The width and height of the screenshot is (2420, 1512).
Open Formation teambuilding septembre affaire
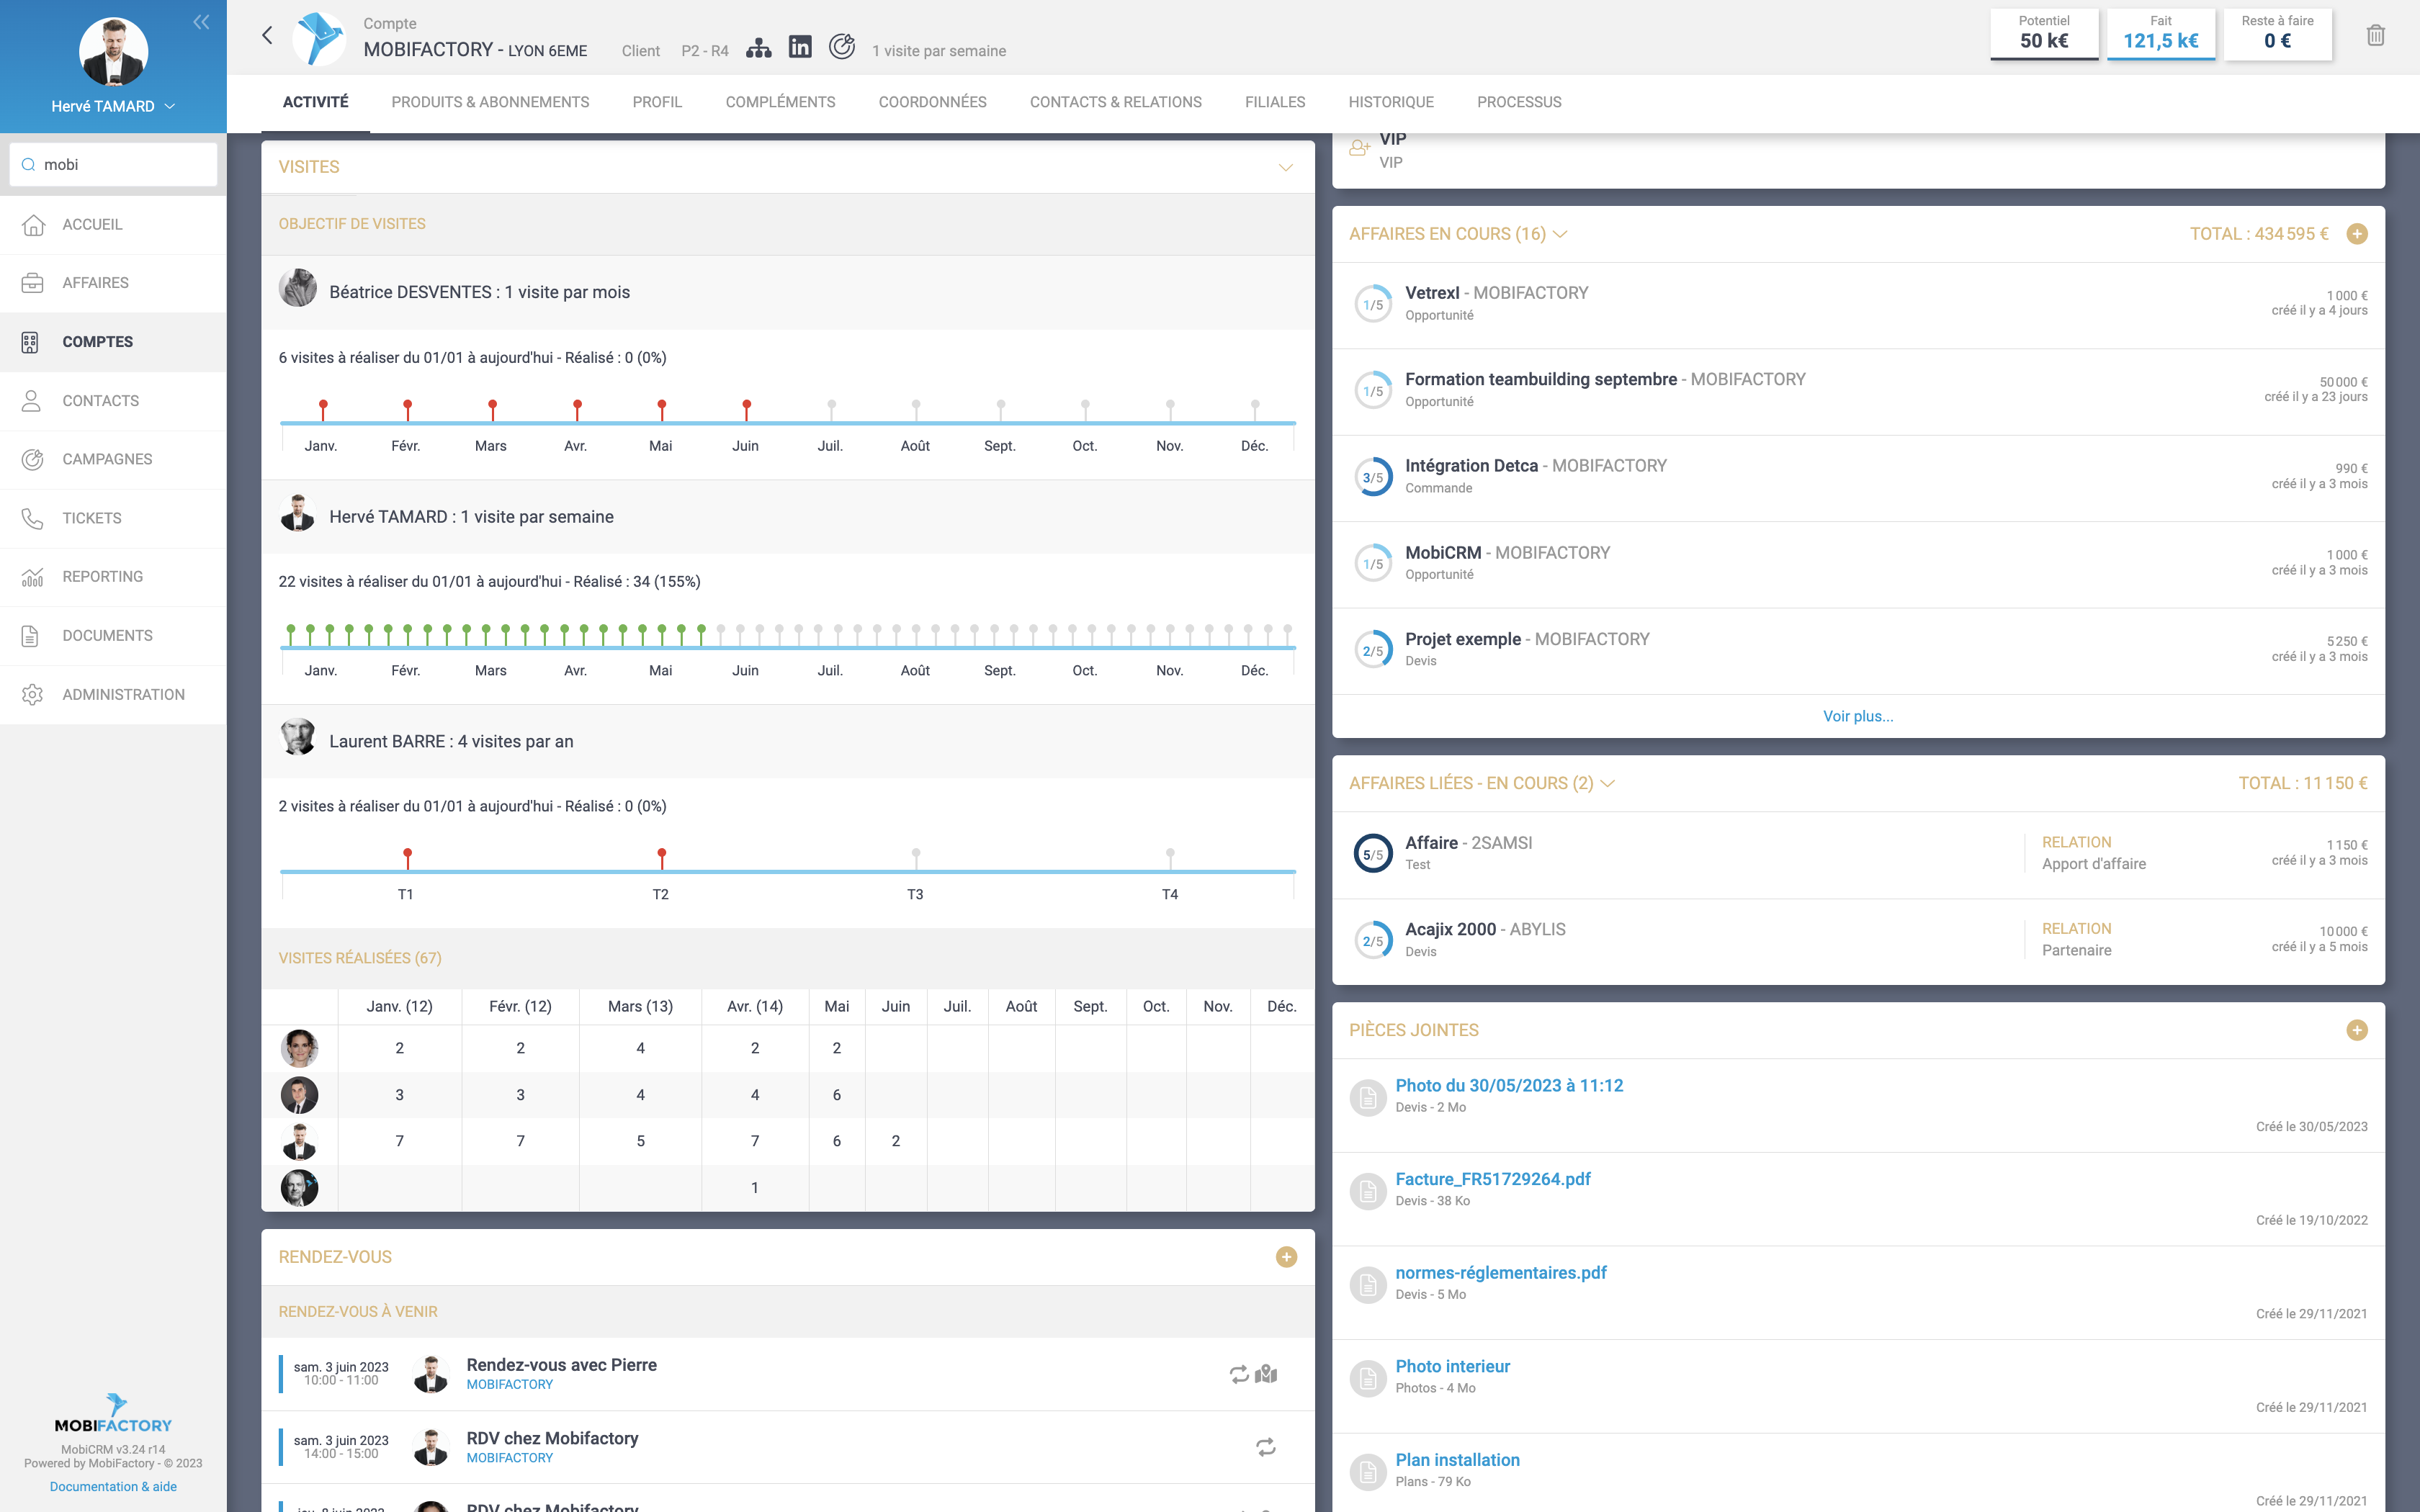coord(1858,391)
